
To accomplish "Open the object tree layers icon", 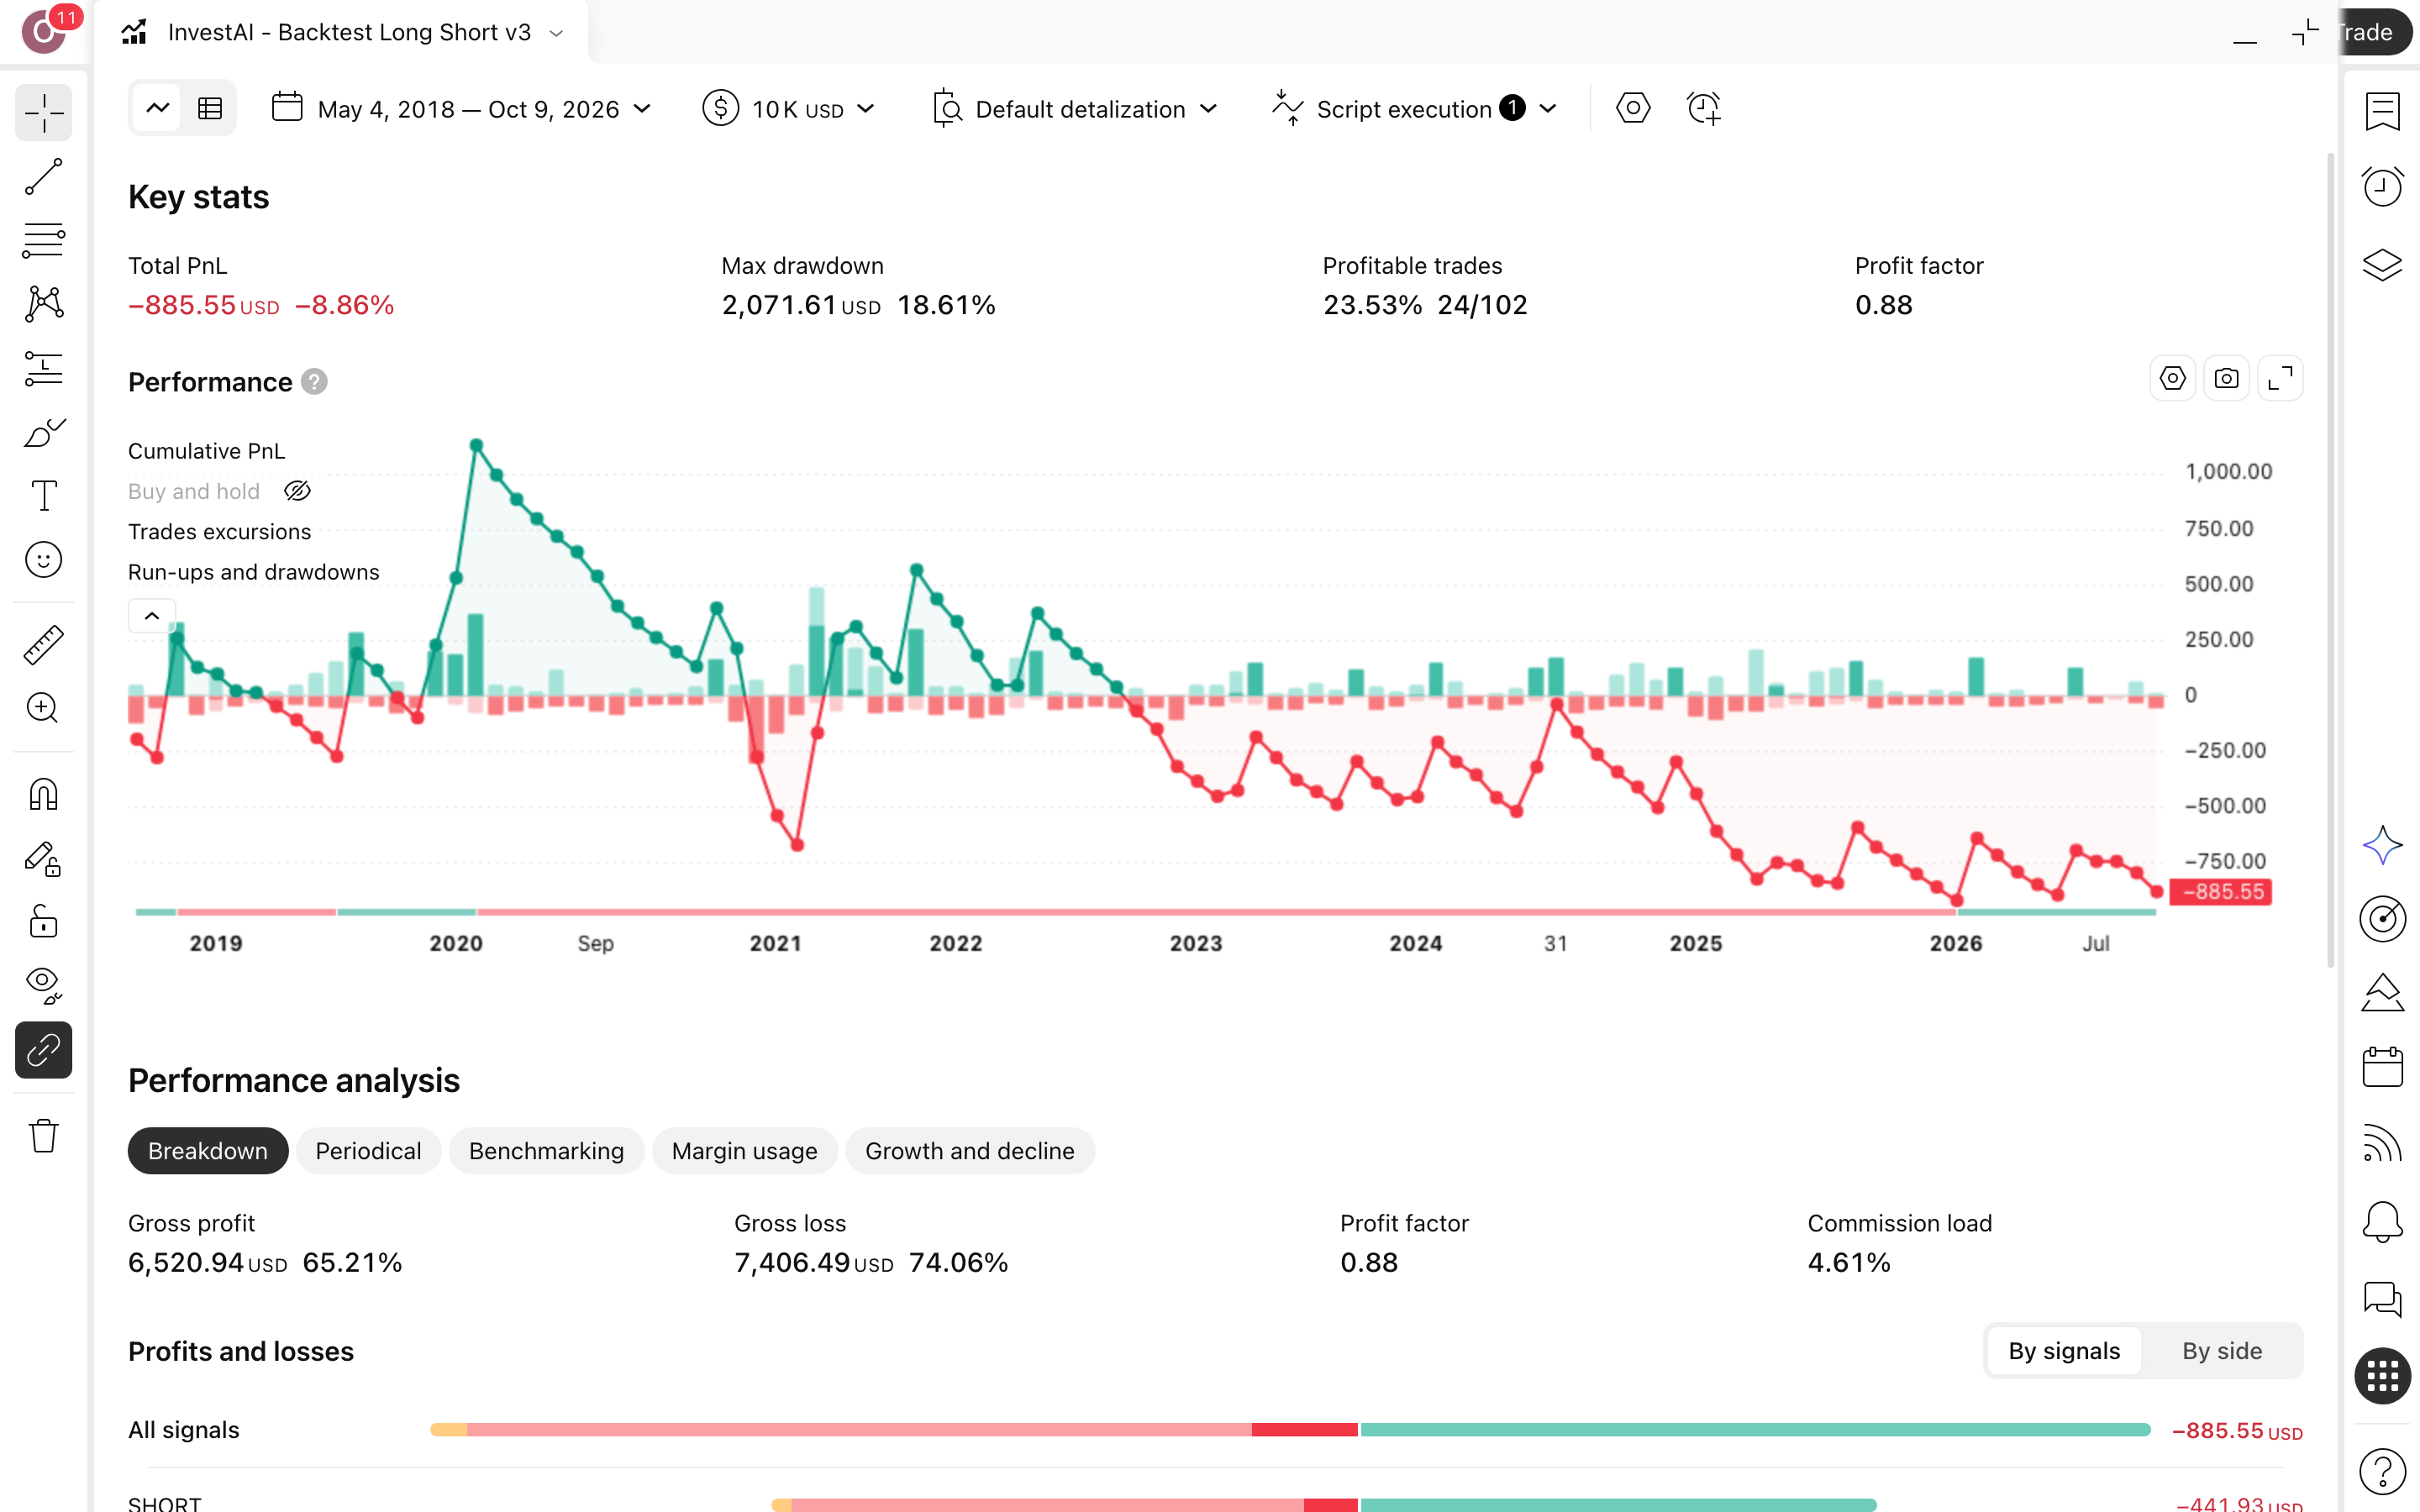I will [2382, 265].
